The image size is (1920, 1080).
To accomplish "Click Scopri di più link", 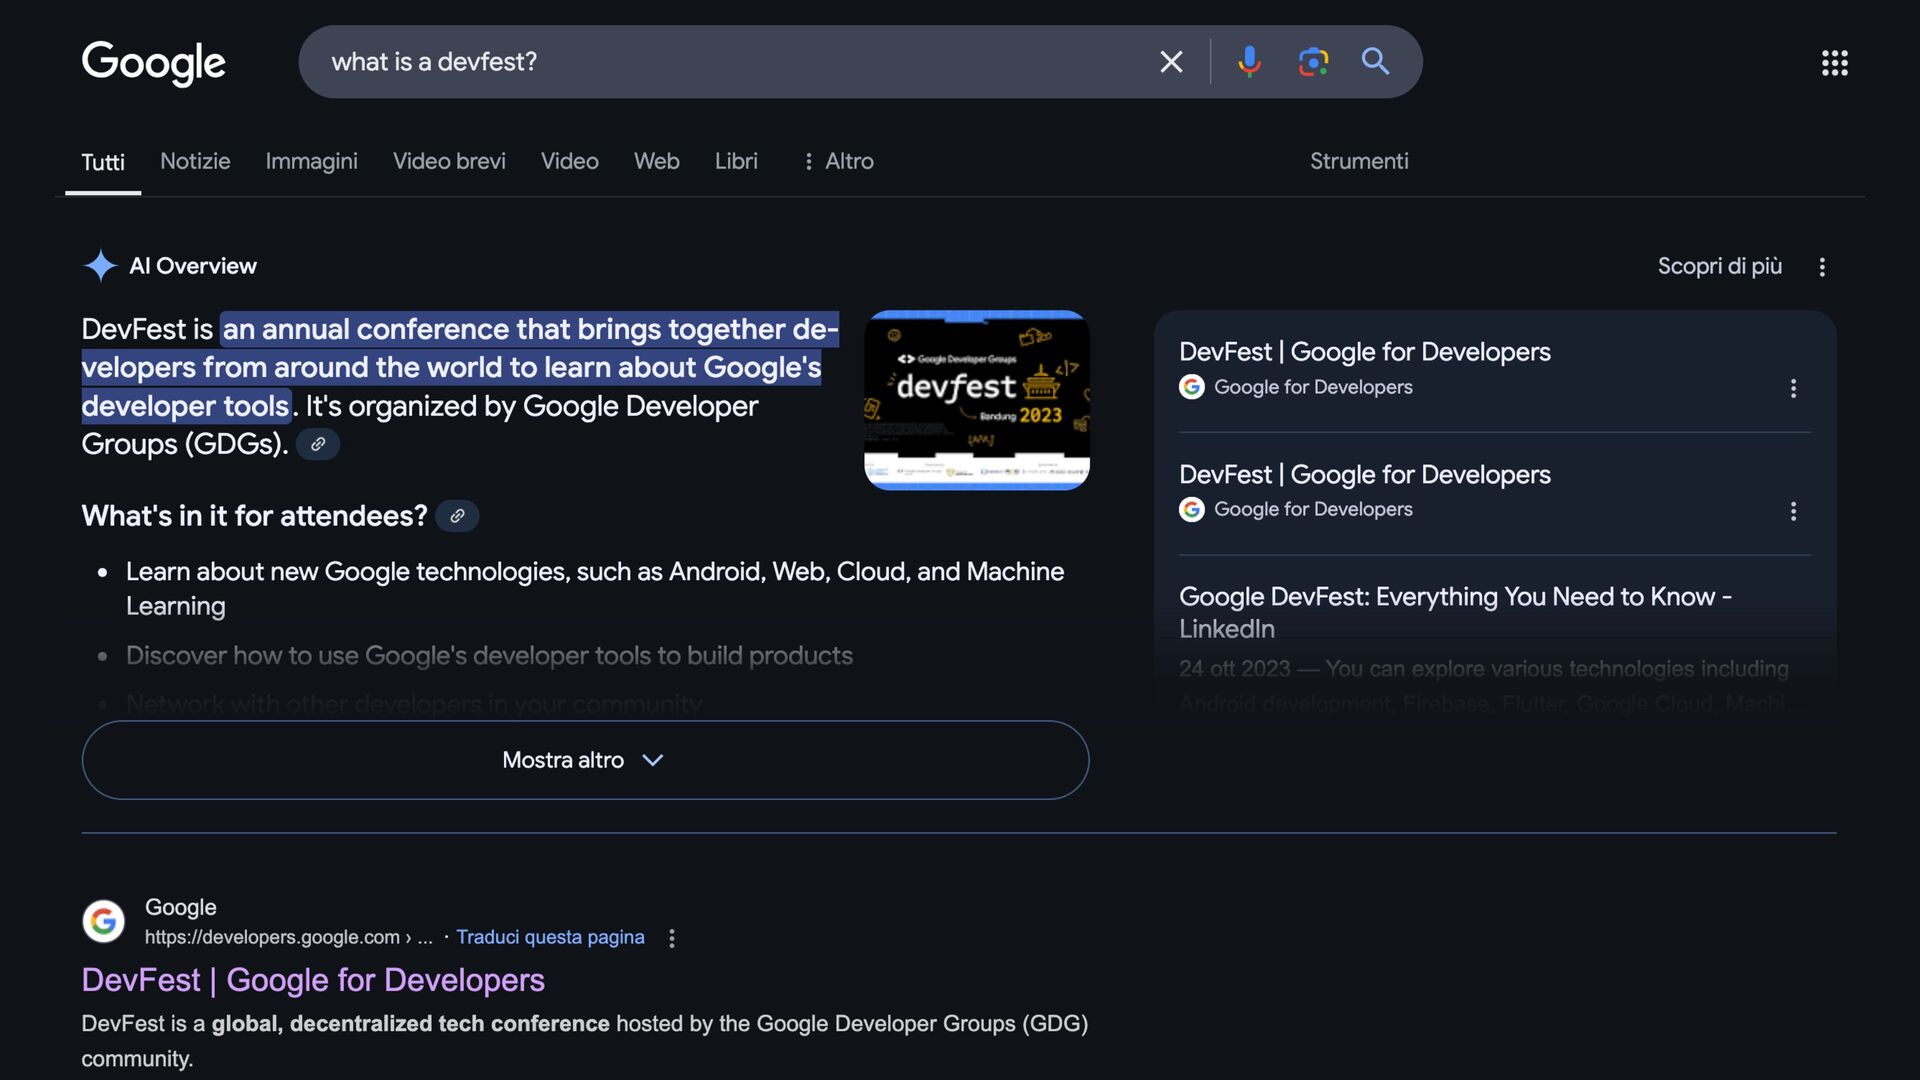I will 1719,266.
